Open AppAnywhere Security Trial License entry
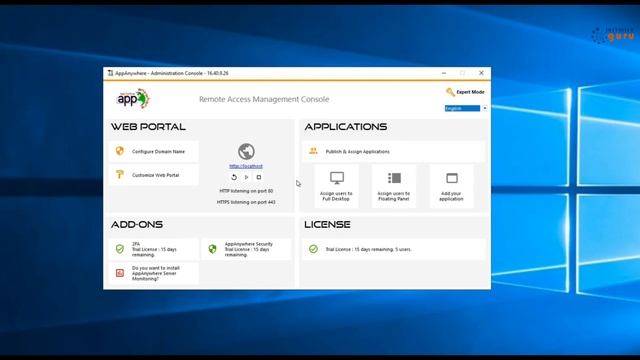Screen dimensions: 640x360 click(x=247, y=249)
